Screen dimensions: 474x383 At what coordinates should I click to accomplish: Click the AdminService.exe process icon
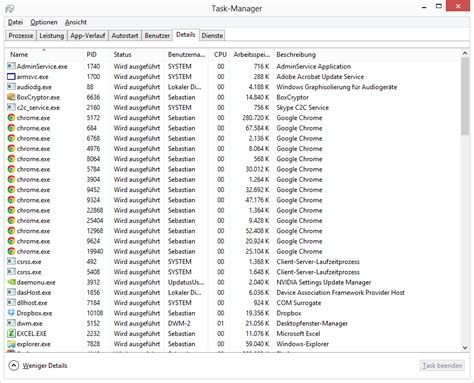click(x=11, y=66)
